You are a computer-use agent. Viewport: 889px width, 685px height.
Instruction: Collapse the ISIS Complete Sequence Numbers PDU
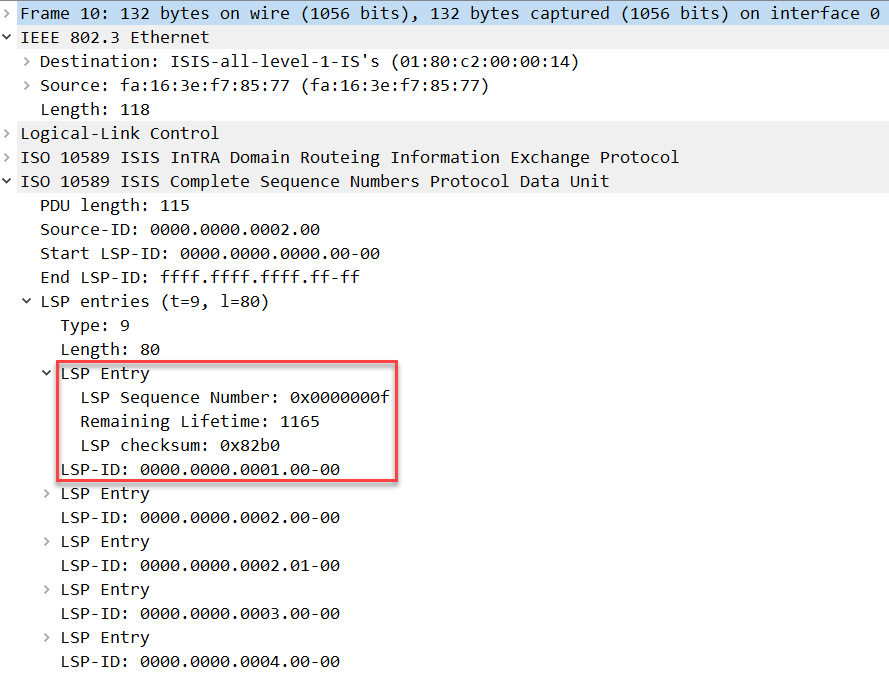click(8, 181)
